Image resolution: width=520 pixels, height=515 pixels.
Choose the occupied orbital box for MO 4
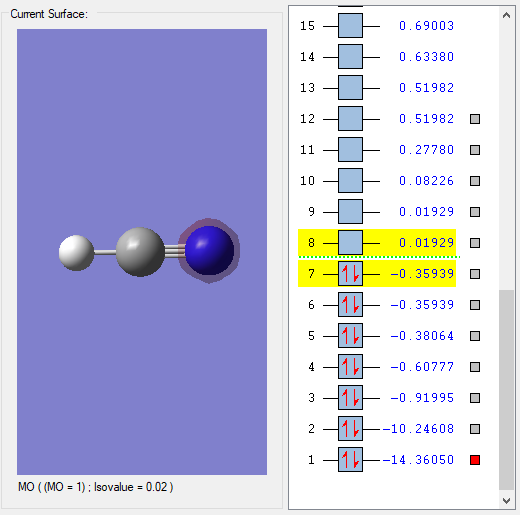[350, 367]
